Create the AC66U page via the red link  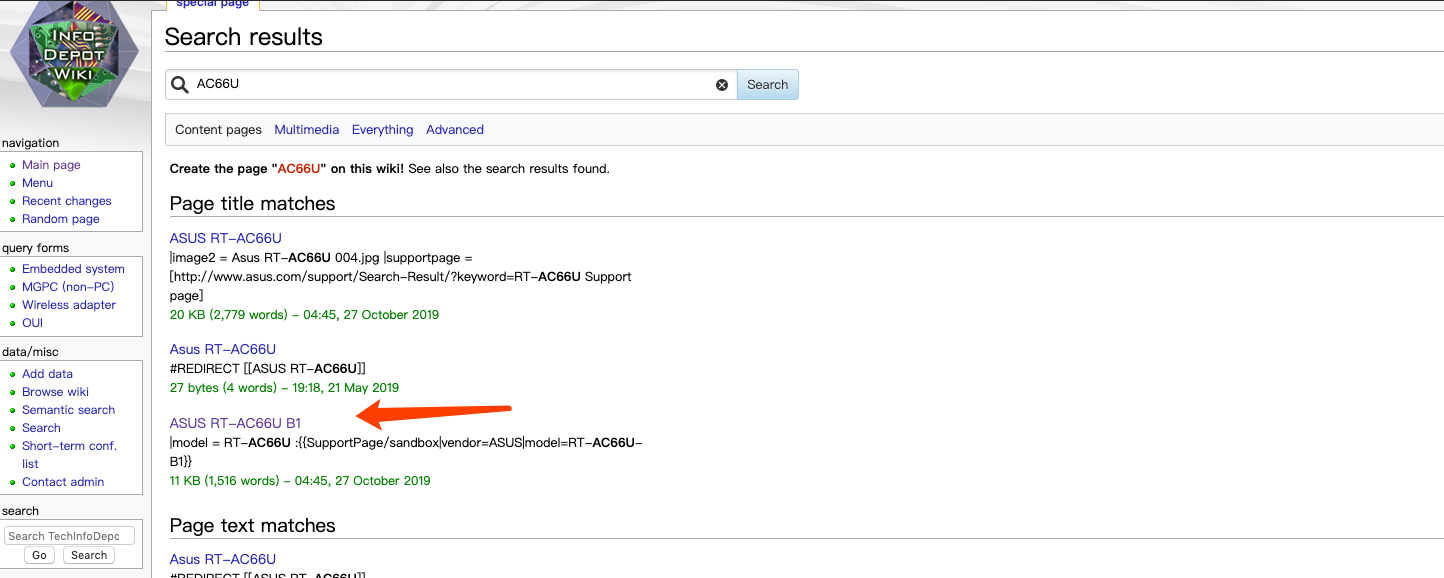tap(298, 169)
